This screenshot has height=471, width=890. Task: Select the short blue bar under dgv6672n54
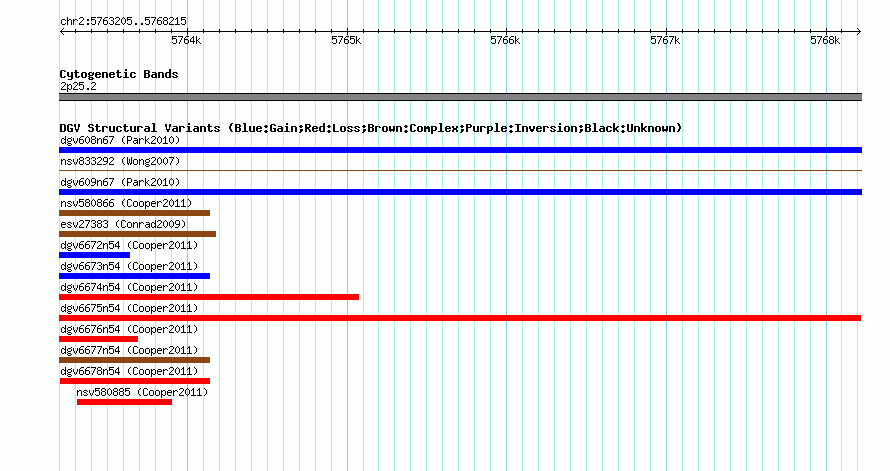point(94,255)
